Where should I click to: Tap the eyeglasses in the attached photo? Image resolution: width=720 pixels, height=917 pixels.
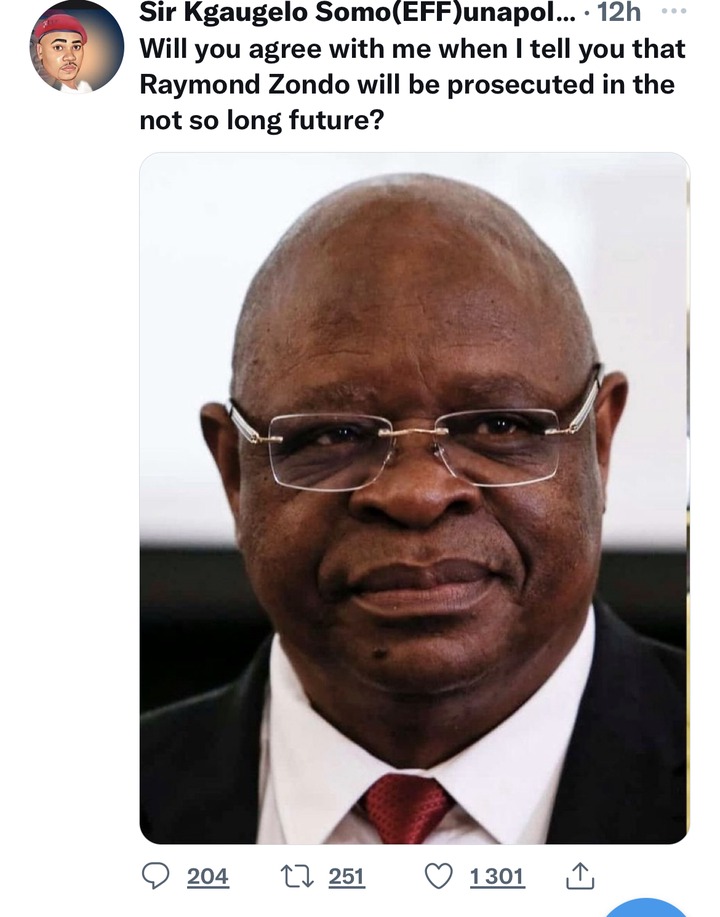[416, 434]
